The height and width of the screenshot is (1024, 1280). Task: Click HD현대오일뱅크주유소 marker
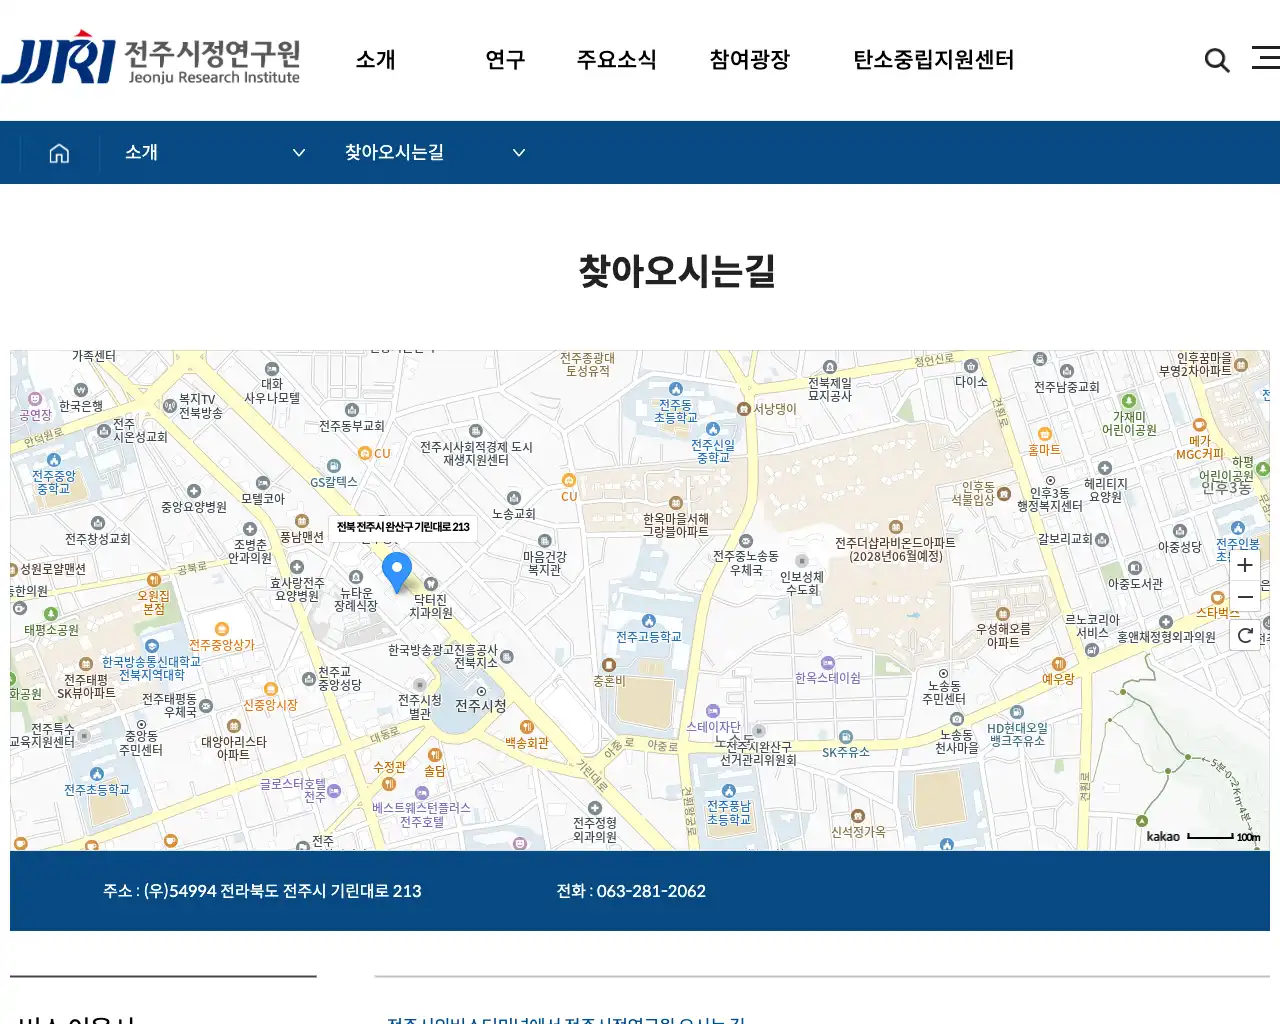click(1017, 713)
